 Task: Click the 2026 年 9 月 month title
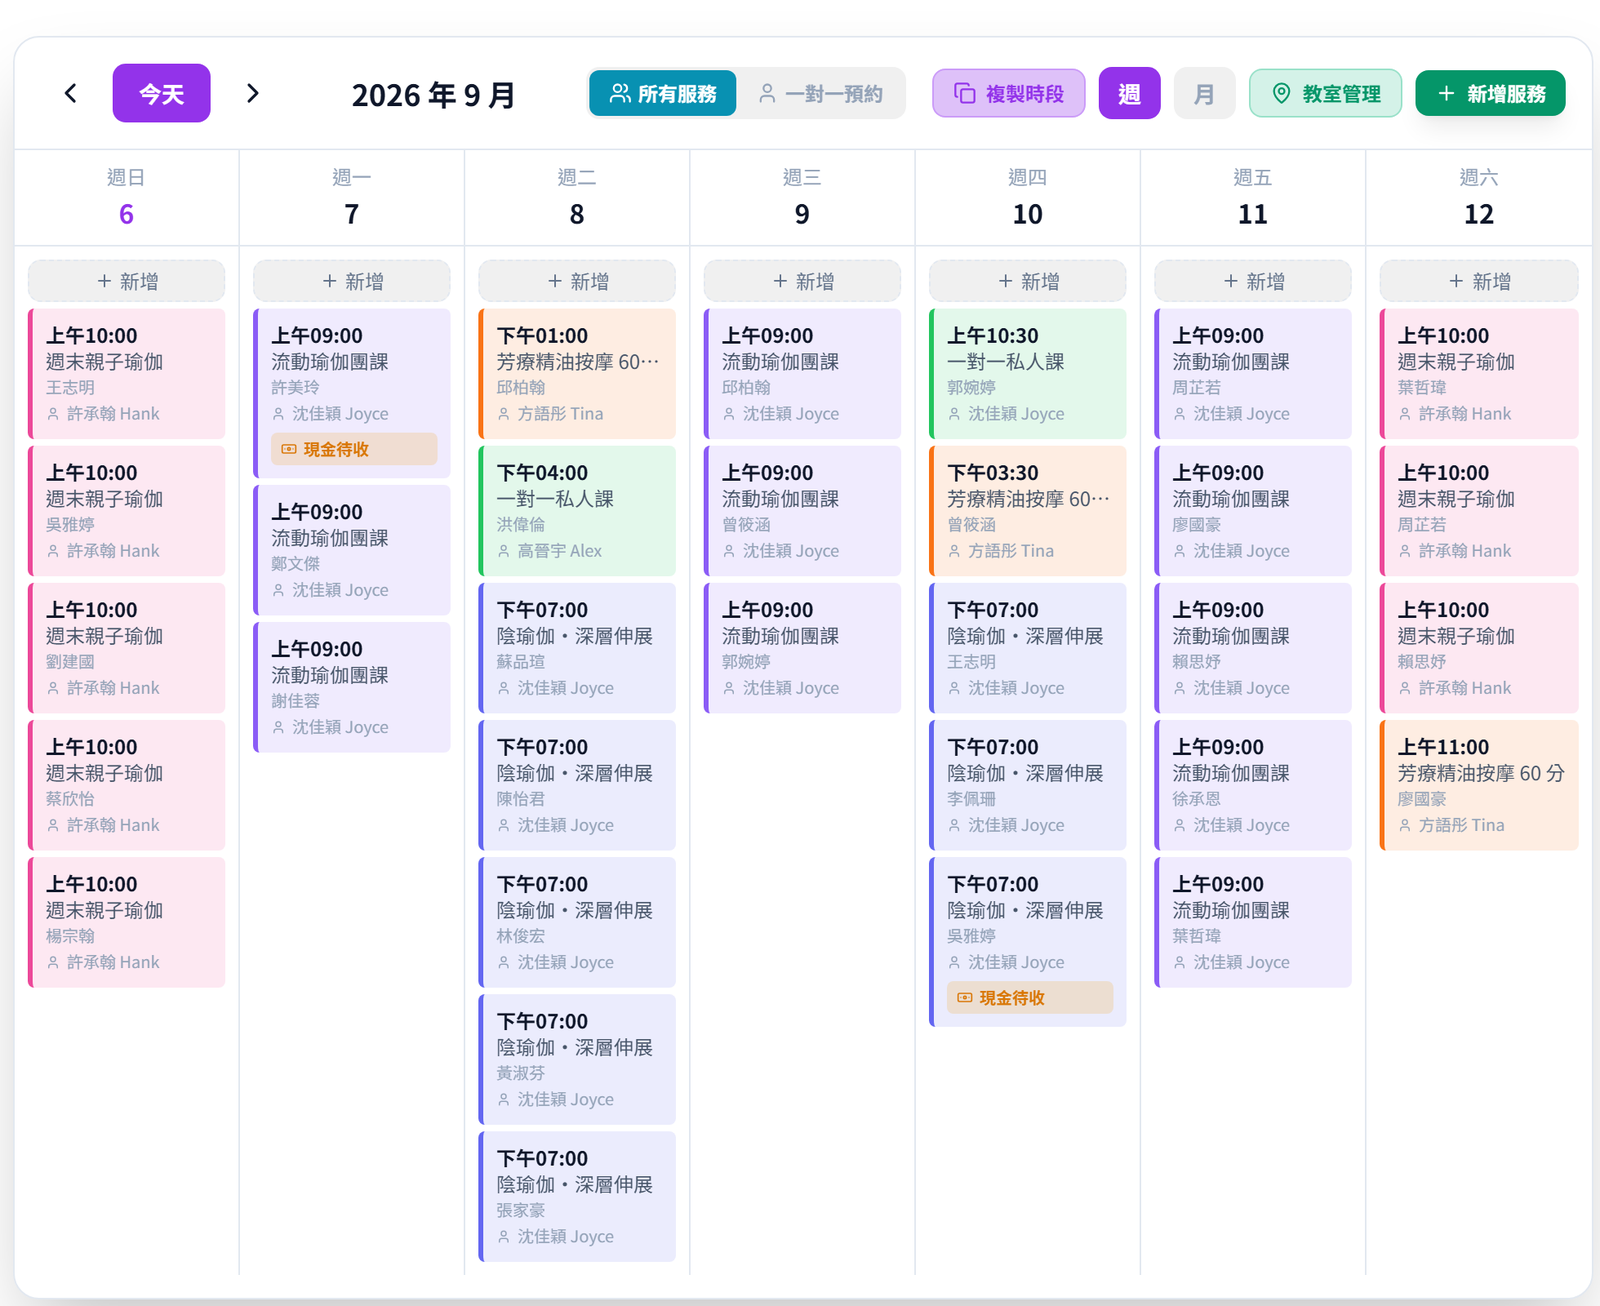tap(434, 95)
